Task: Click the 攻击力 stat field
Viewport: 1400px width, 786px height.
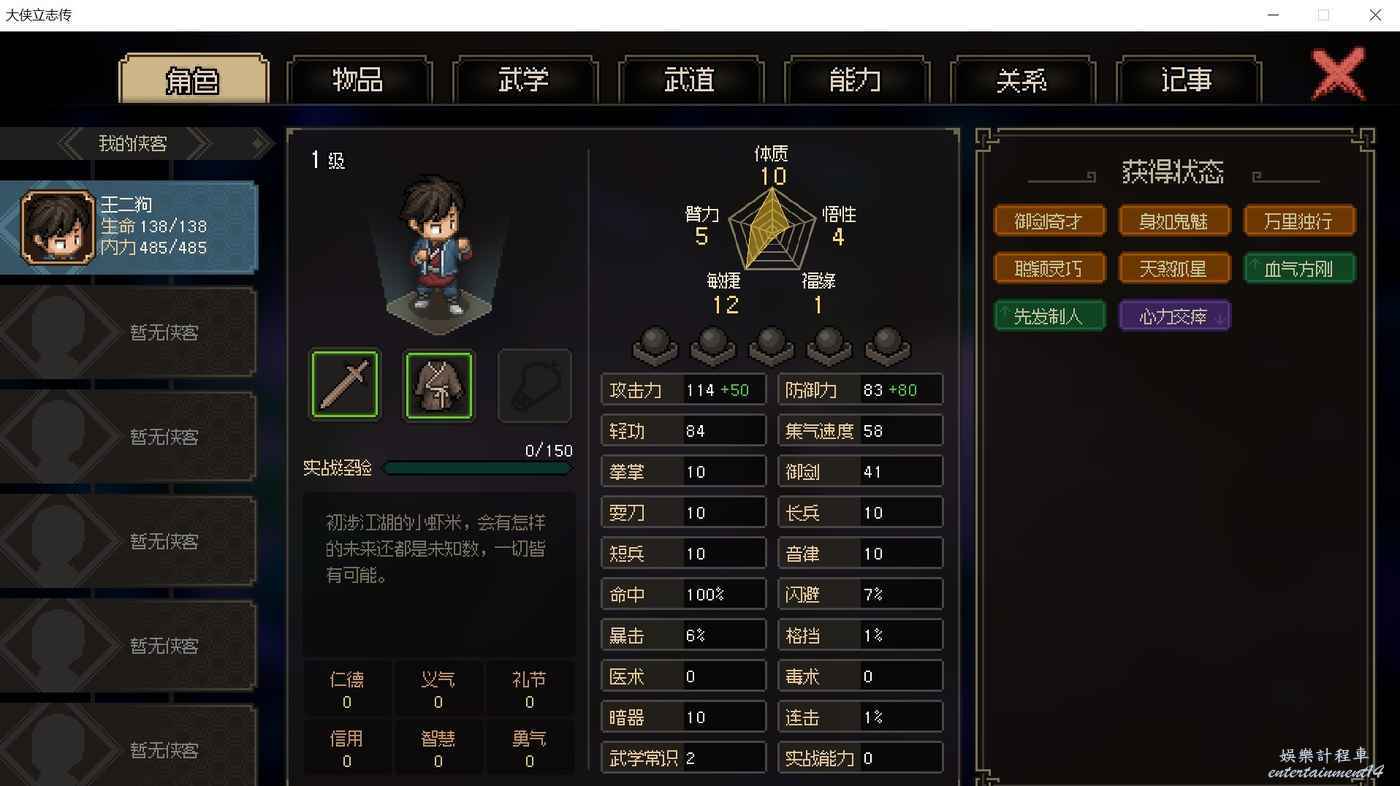Action: point(684,390)
